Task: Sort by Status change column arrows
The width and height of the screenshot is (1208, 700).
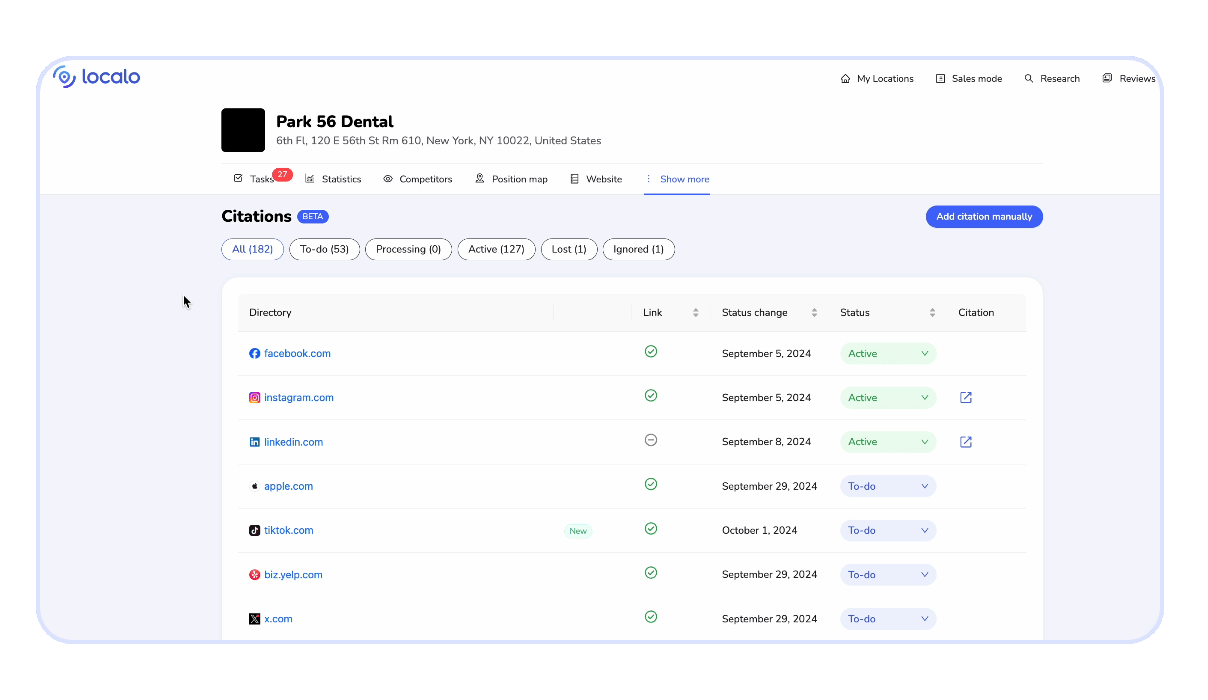Action: tap(814, 313)
